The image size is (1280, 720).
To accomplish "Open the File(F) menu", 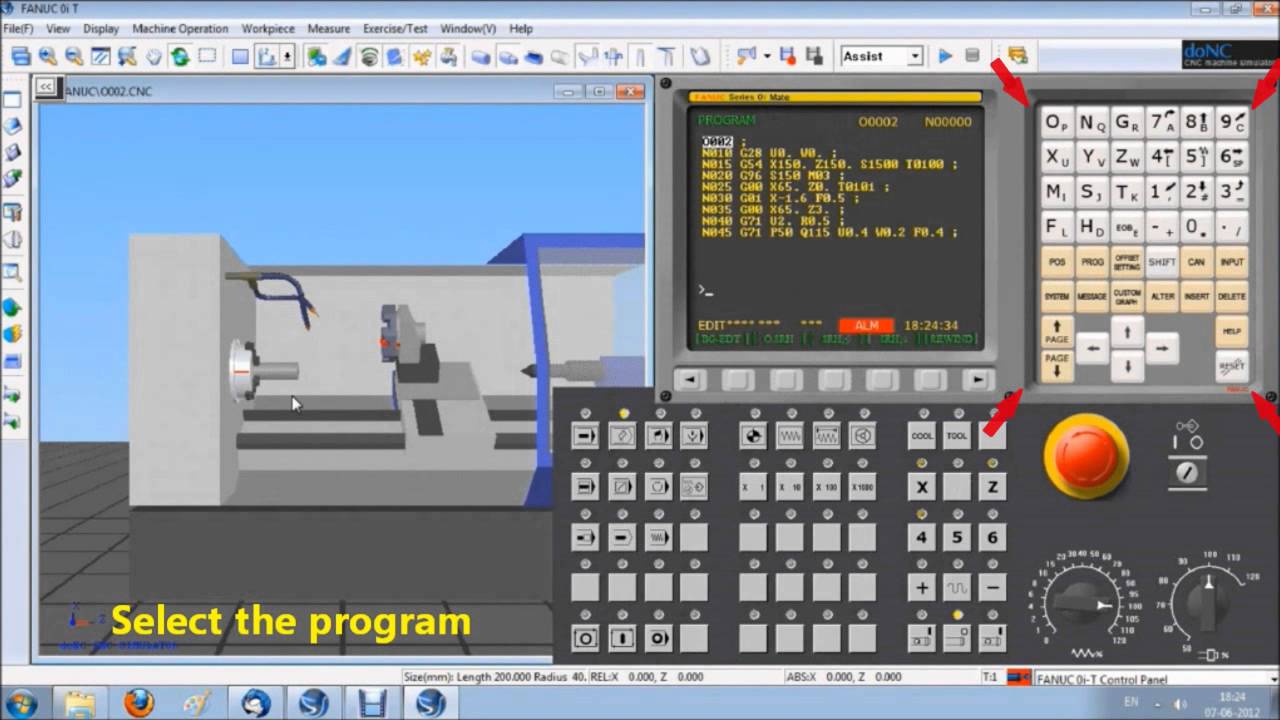I will (18, 29).
